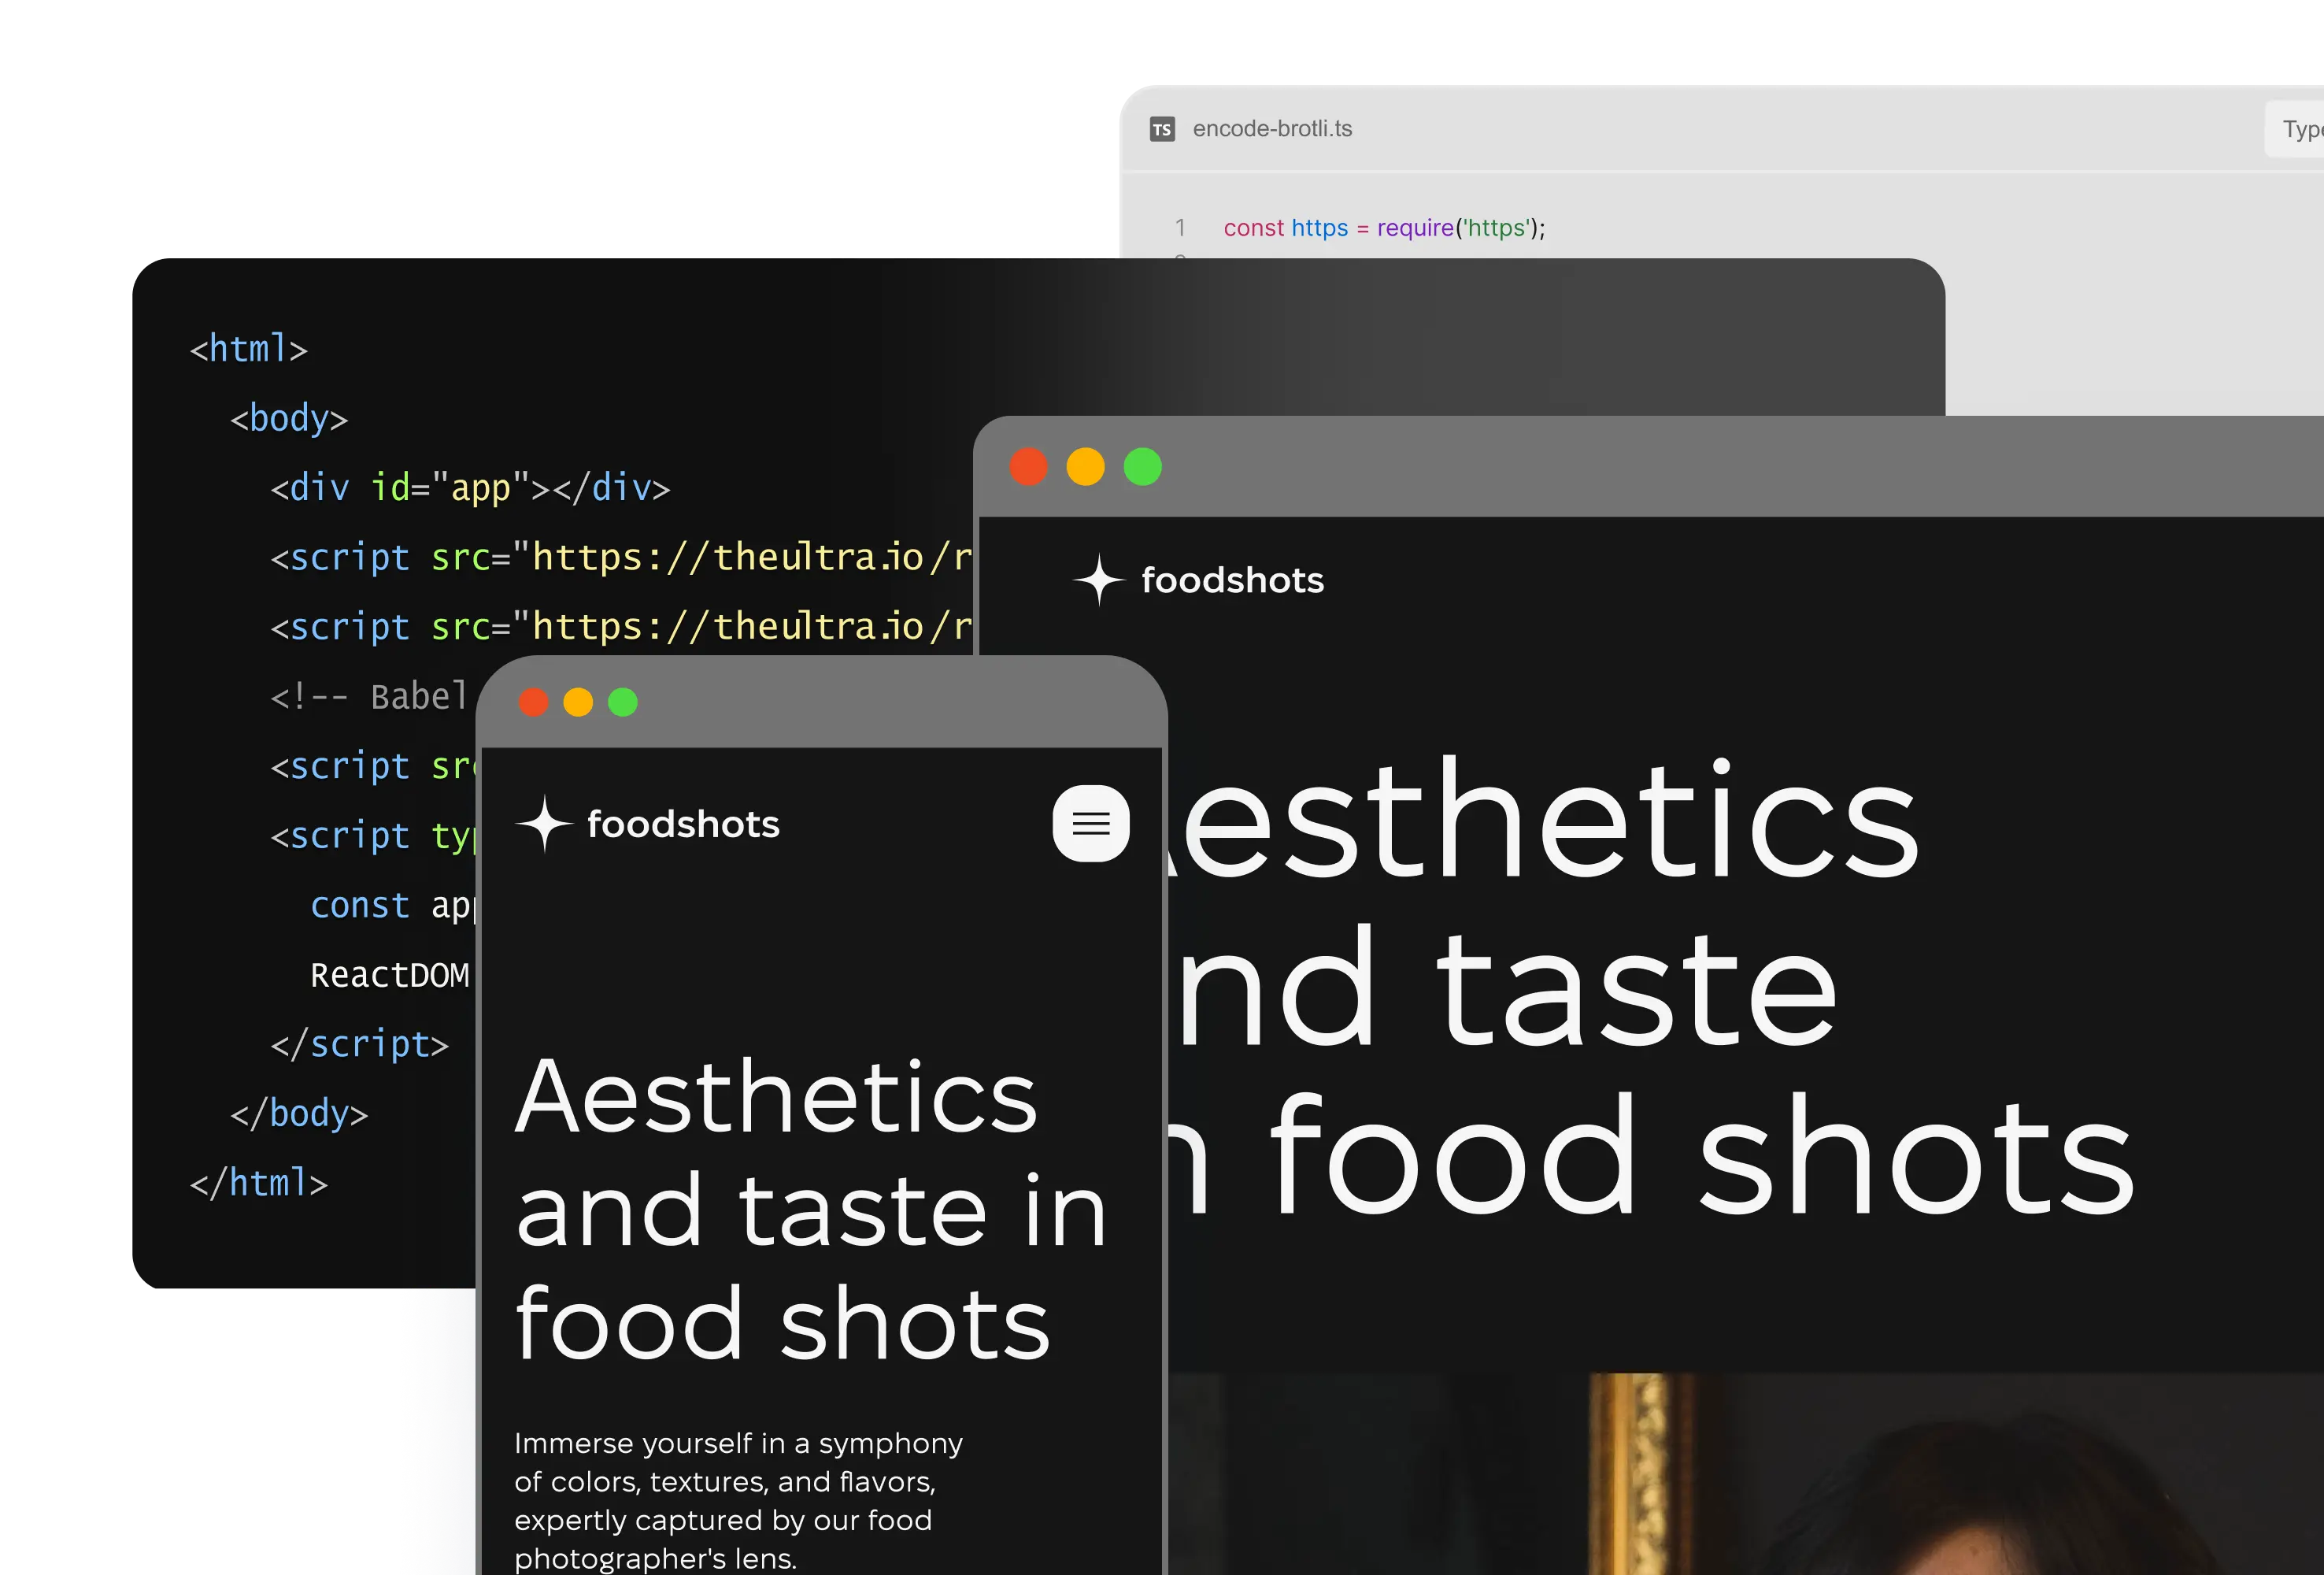2324x1575 pixels.
Task: Click the div id="app" code line
Action: [x=470, y=488]
